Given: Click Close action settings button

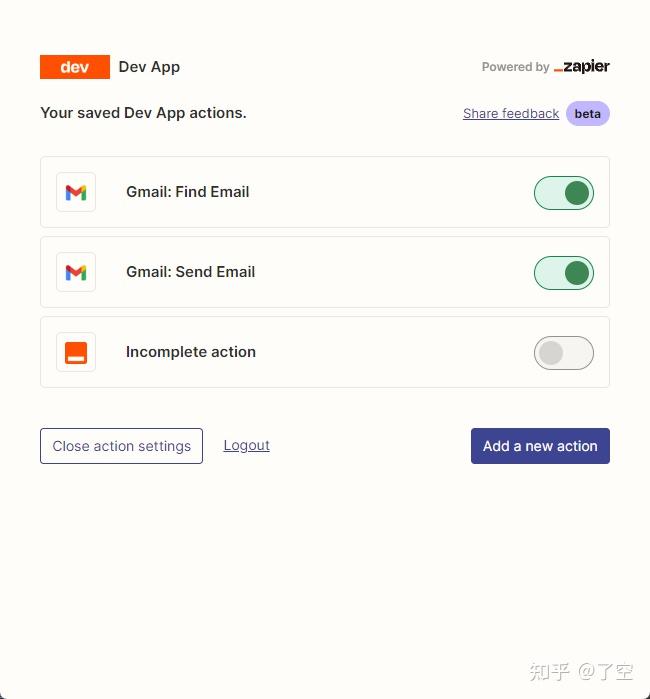Looking at the screenshot, I should click(121, 446).
